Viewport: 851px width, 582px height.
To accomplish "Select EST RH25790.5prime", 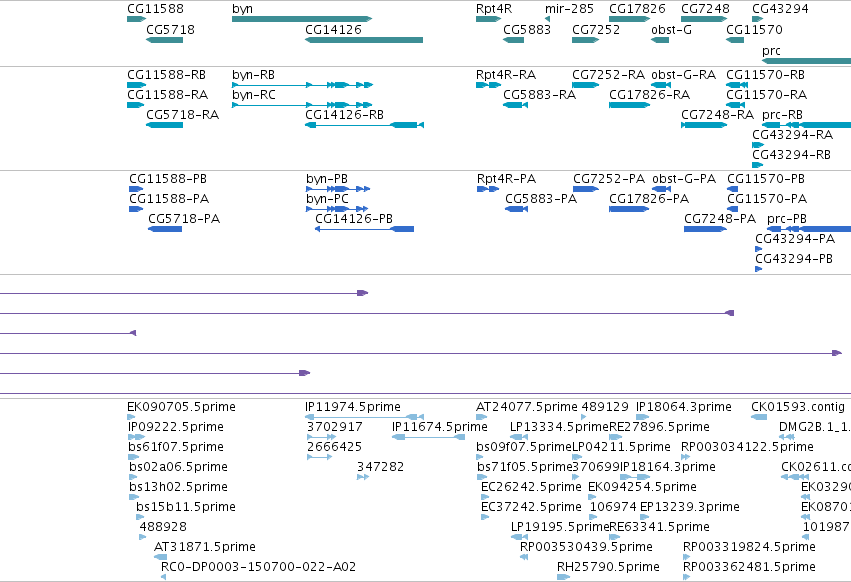I will (563, 577).
